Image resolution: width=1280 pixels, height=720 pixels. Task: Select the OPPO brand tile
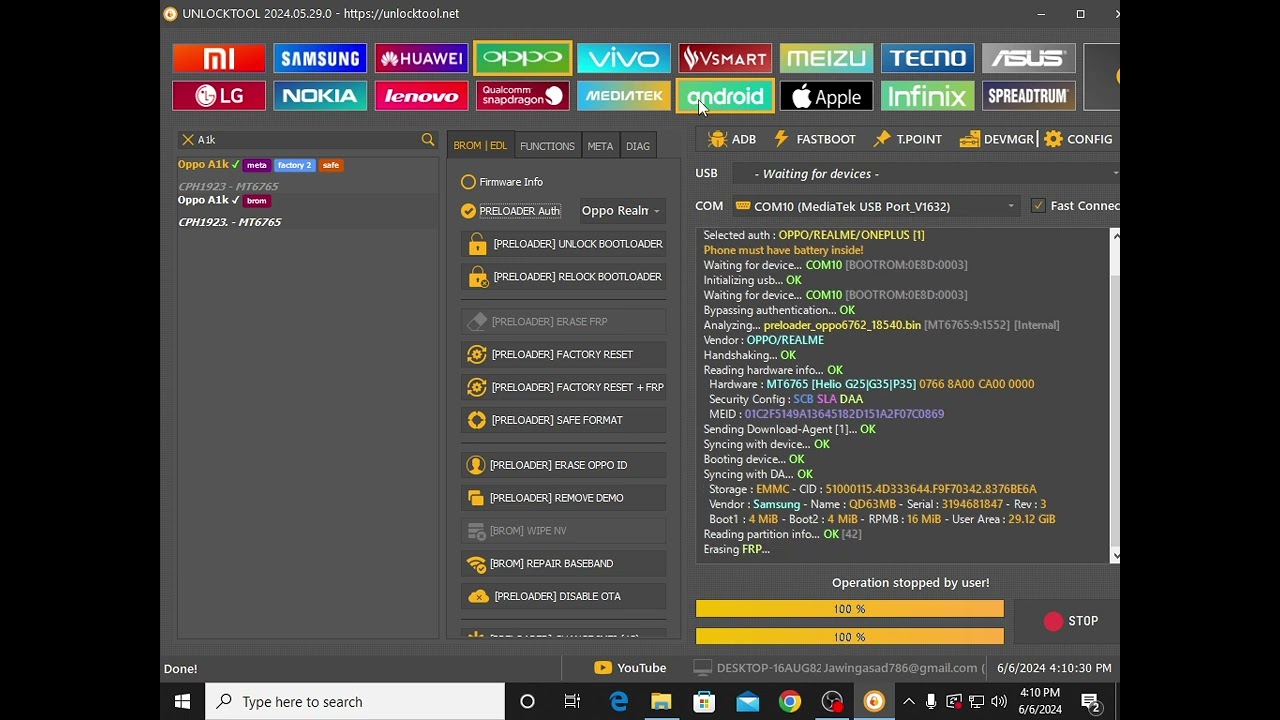523,58
